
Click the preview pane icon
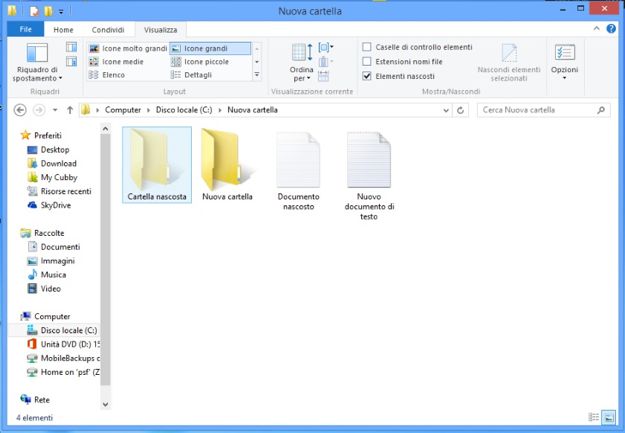tap(71, 47)
